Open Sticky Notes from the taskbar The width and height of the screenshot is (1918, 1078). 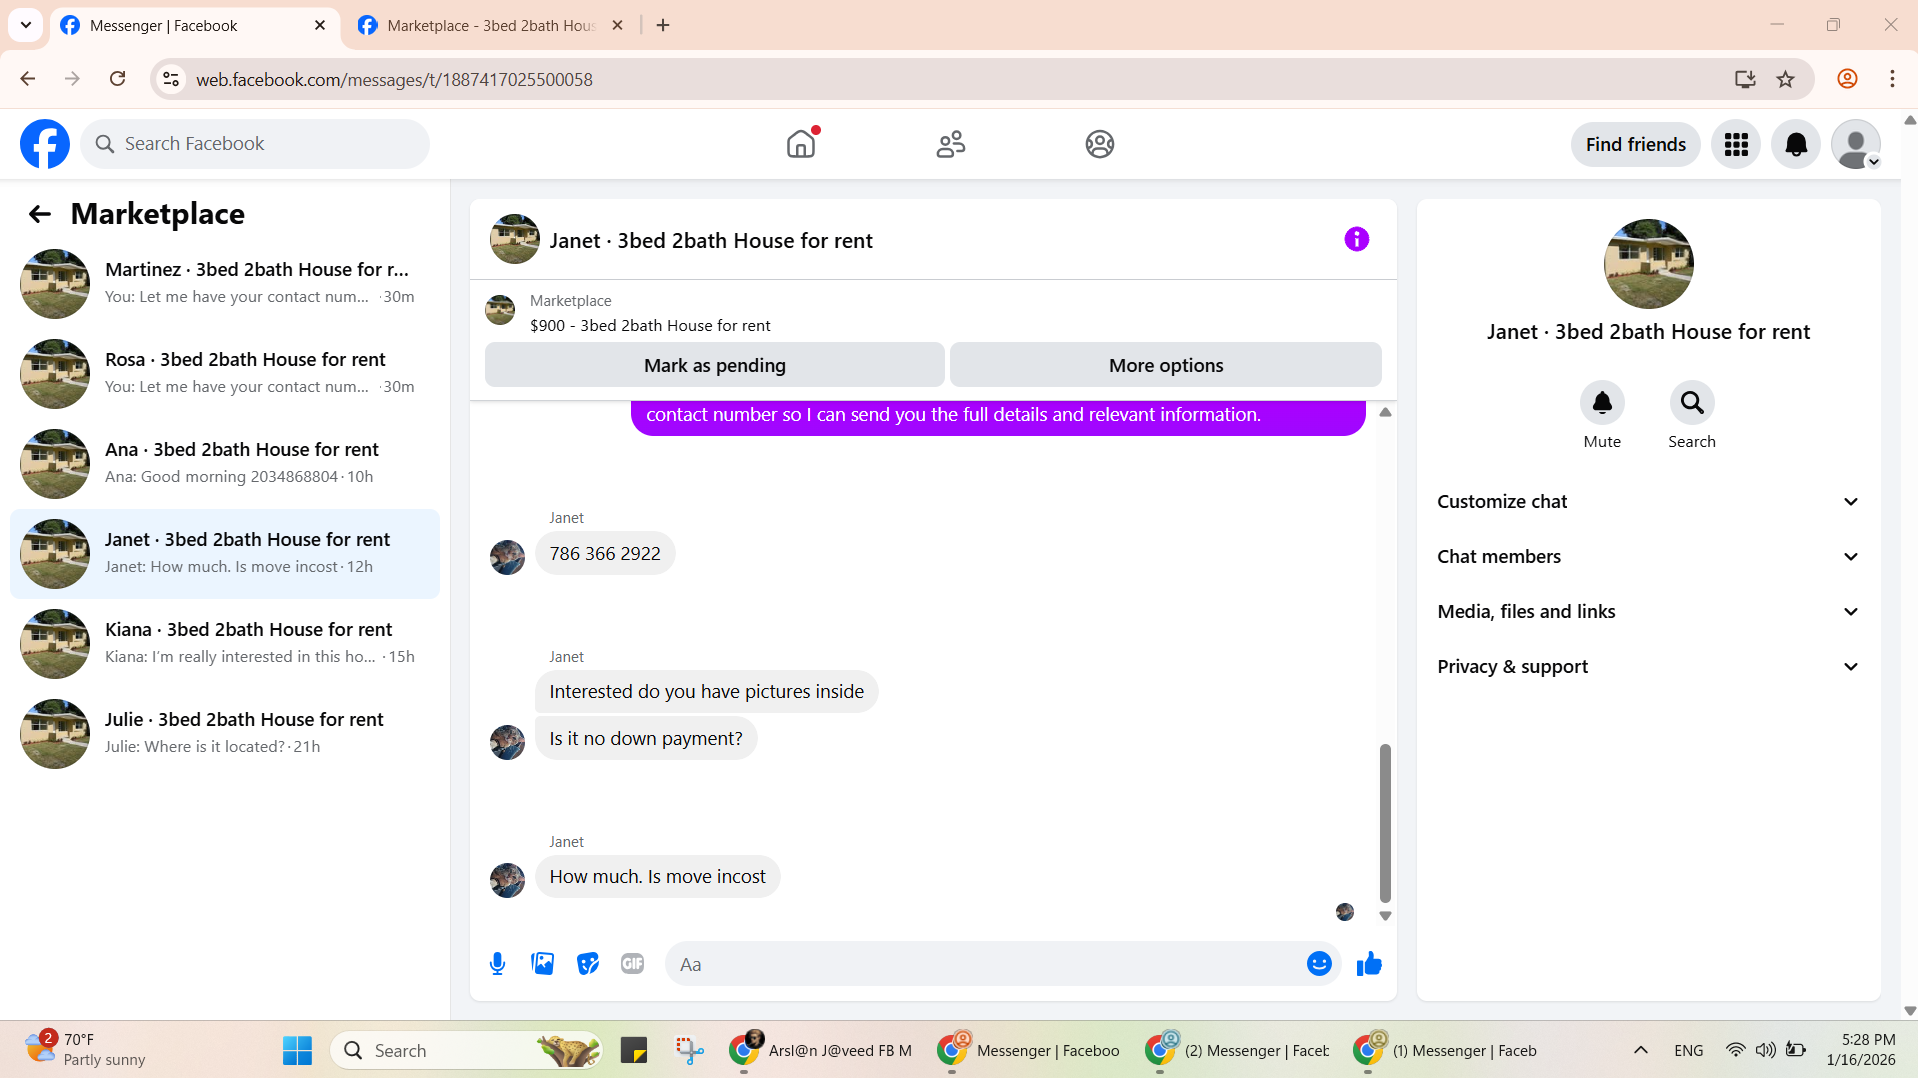634,1051
